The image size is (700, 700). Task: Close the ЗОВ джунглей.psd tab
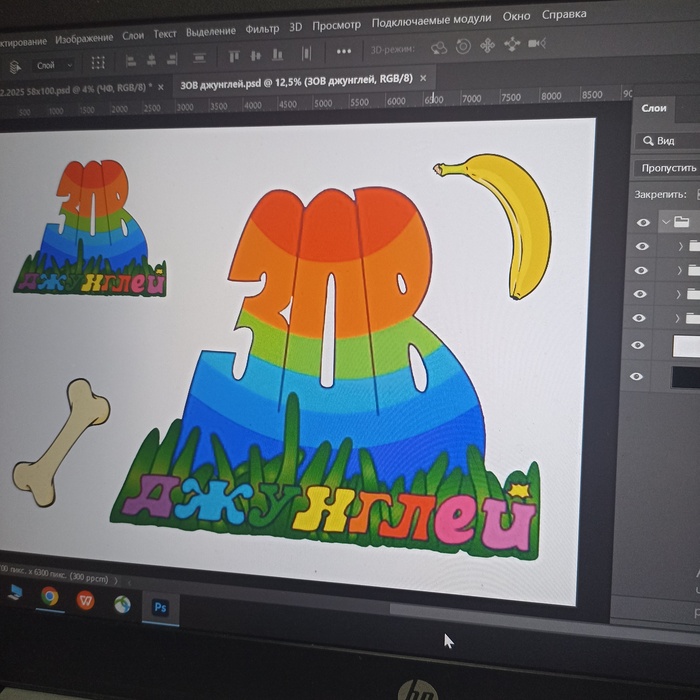(x=423, y=78)
